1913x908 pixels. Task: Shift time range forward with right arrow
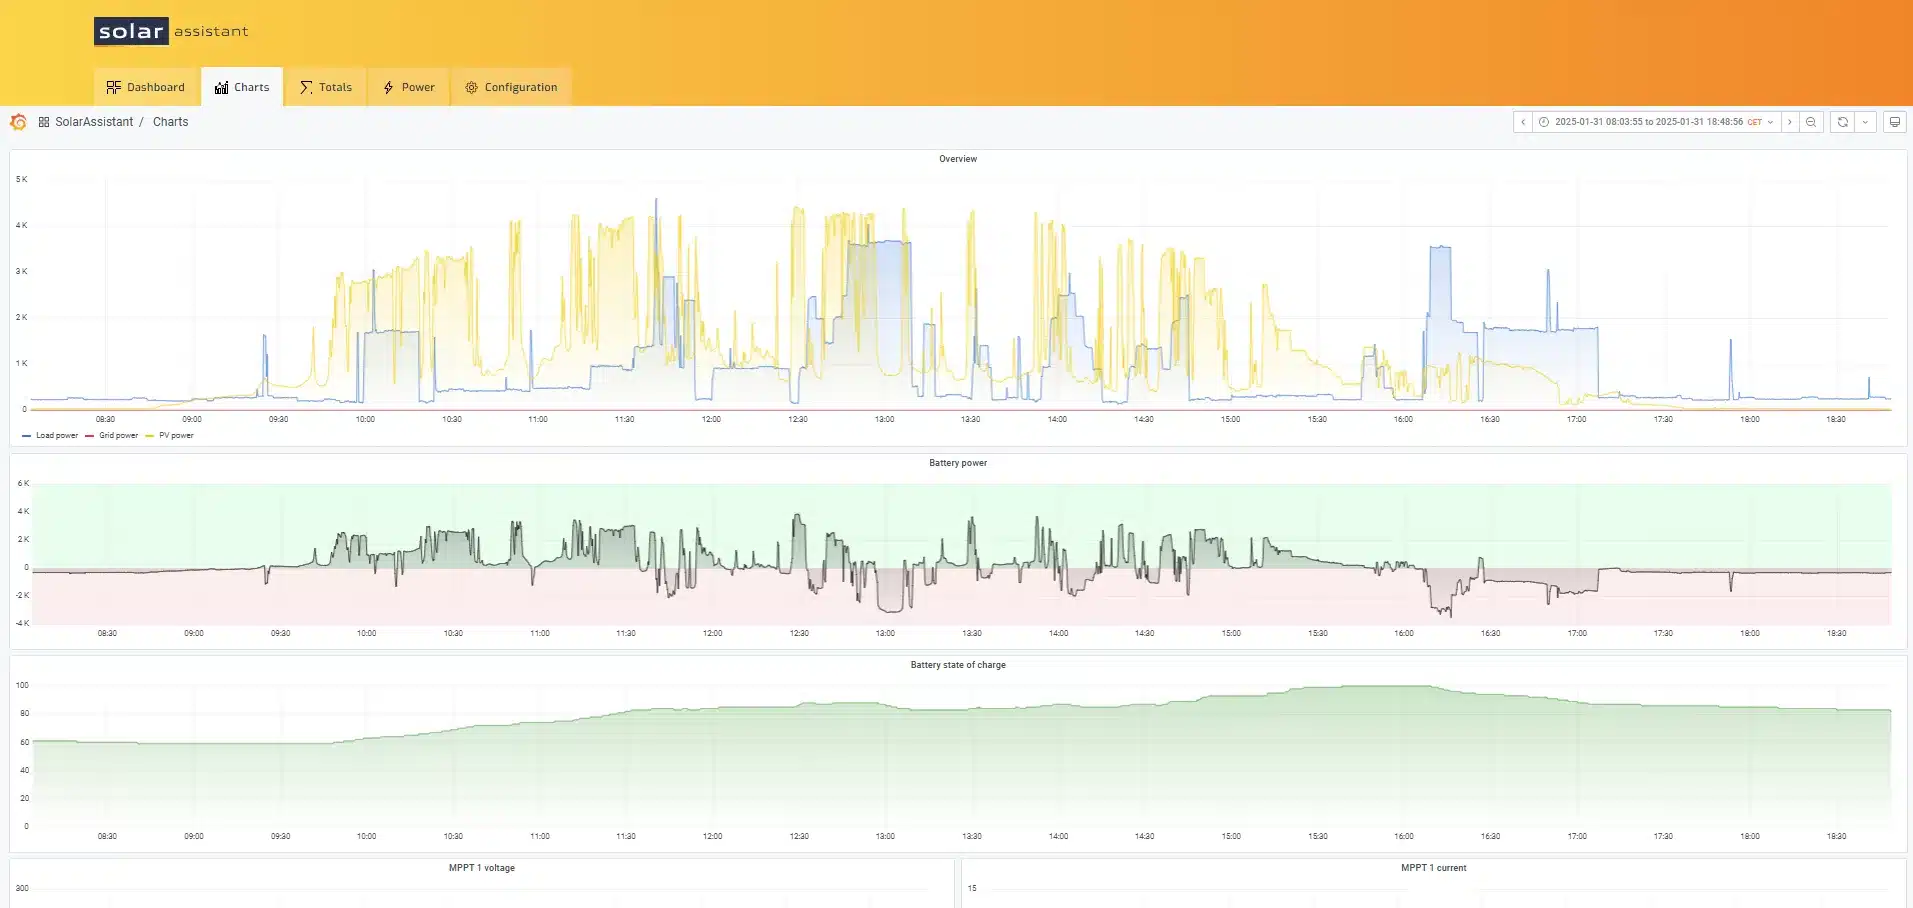(1790, 122)
